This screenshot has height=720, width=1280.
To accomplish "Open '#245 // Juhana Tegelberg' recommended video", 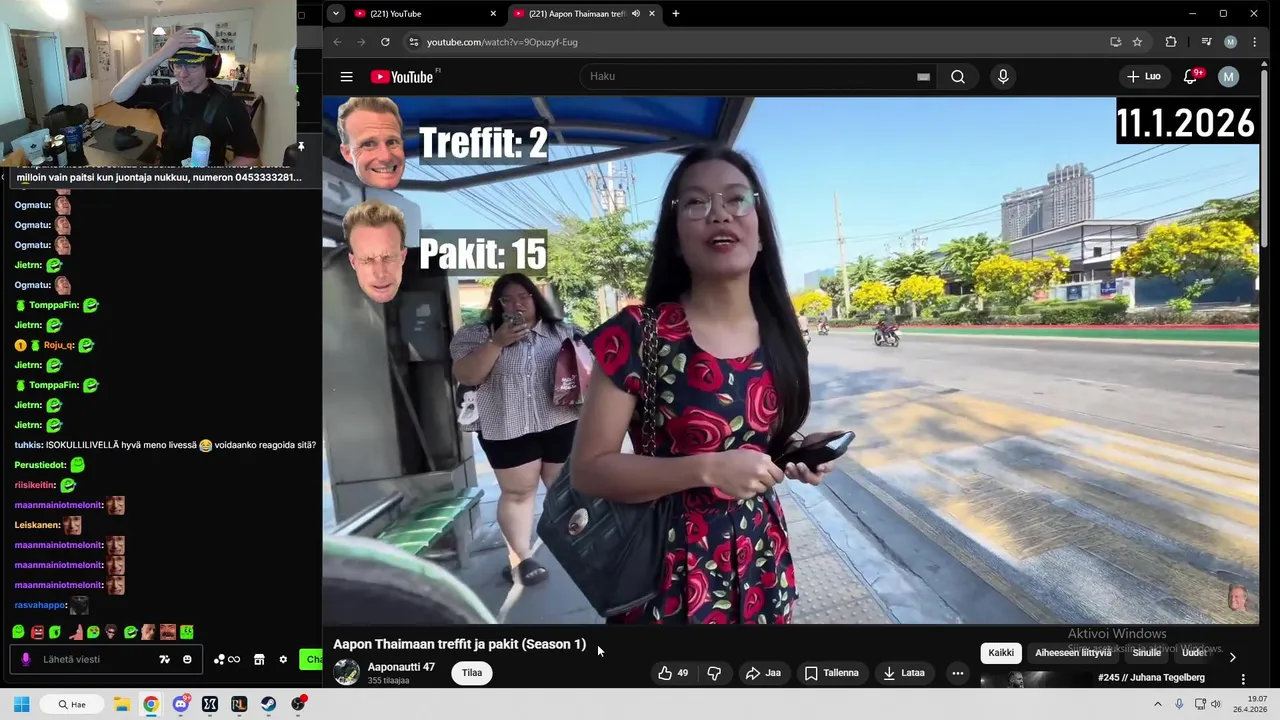I will pos(1151,678).
